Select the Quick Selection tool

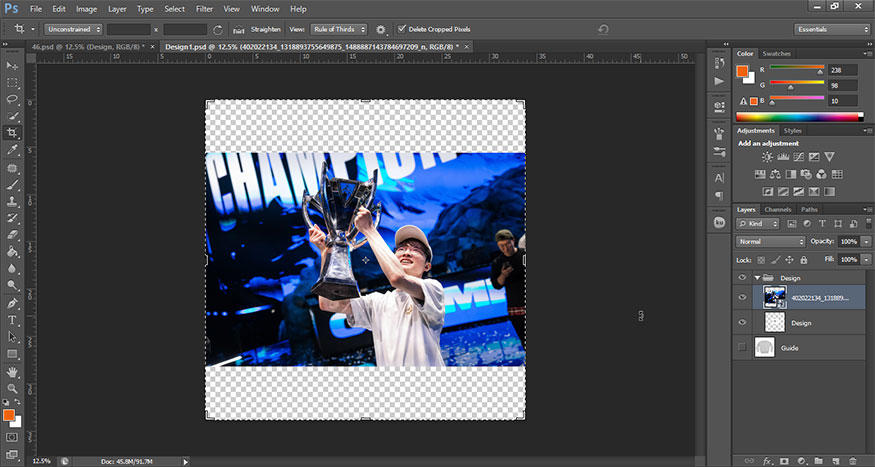point(12,116)
